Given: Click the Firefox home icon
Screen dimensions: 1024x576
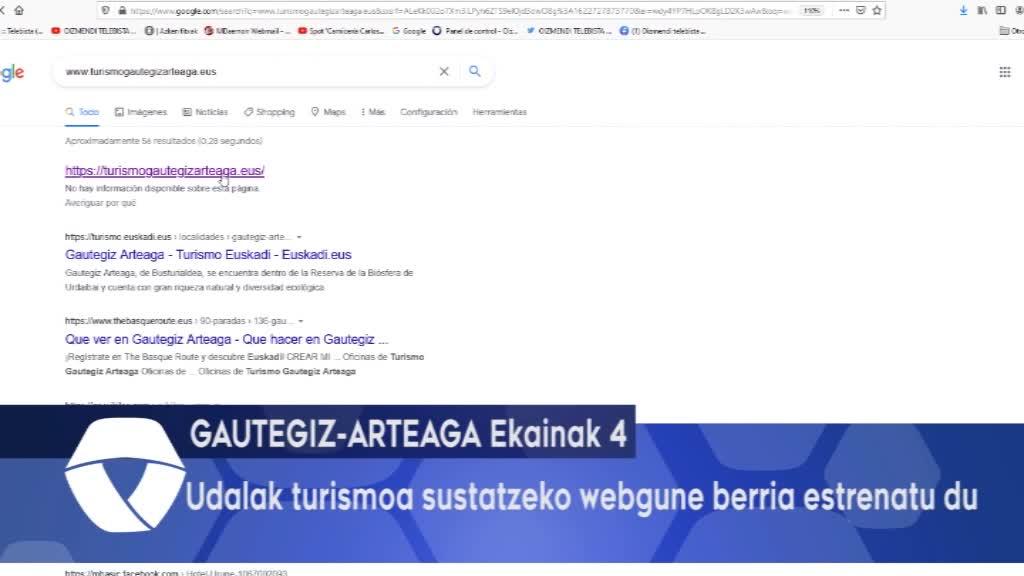Looking at the screenshot, I should [x=19, y=10].
